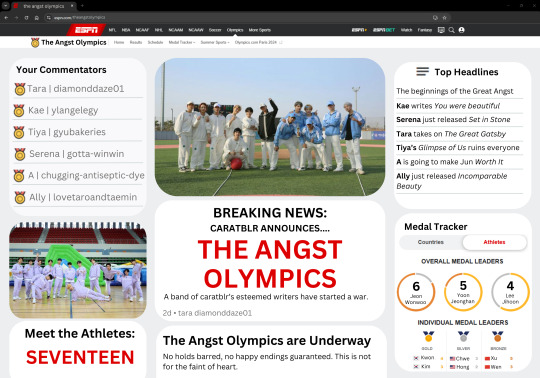The width and height of the screenshot is (540, 378).
Task: Click the medal icon next to A | chugging-antiseptic-dye
Action: click(19, 176)
